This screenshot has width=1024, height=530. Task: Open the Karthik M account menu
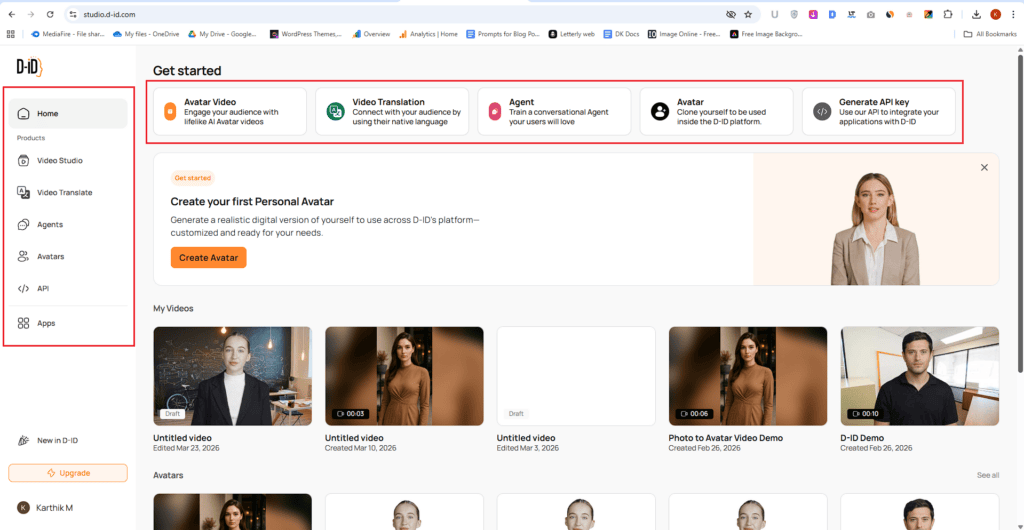click(x=44, y=508)
